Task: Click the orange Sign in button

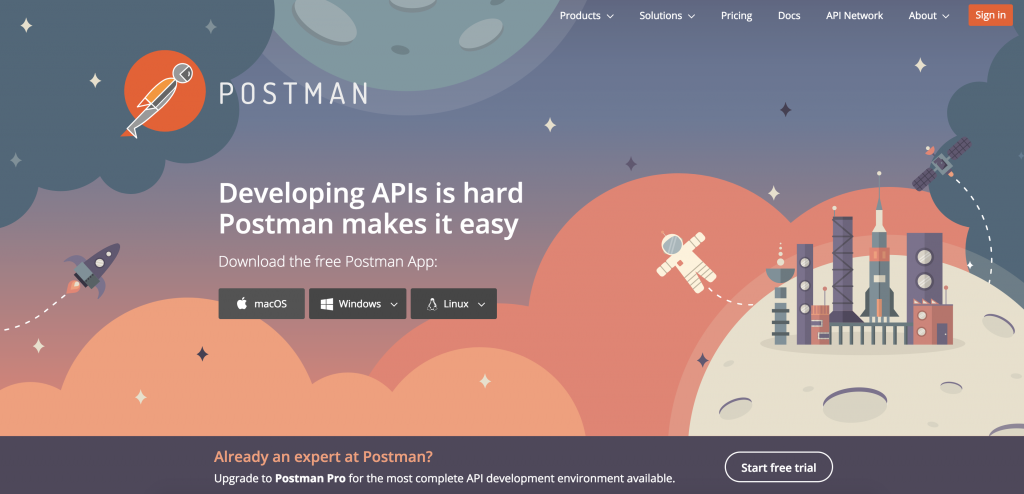Action: point(990,15)
